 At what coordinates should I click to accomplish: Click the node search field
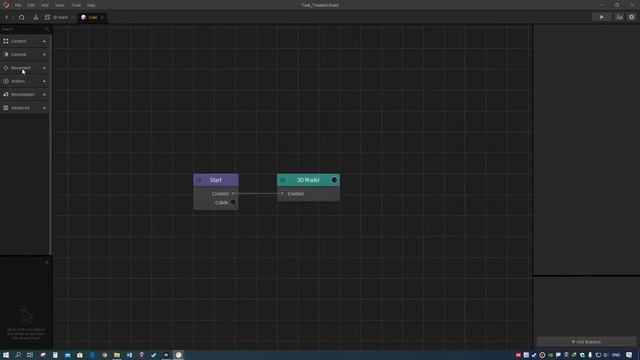24,29
